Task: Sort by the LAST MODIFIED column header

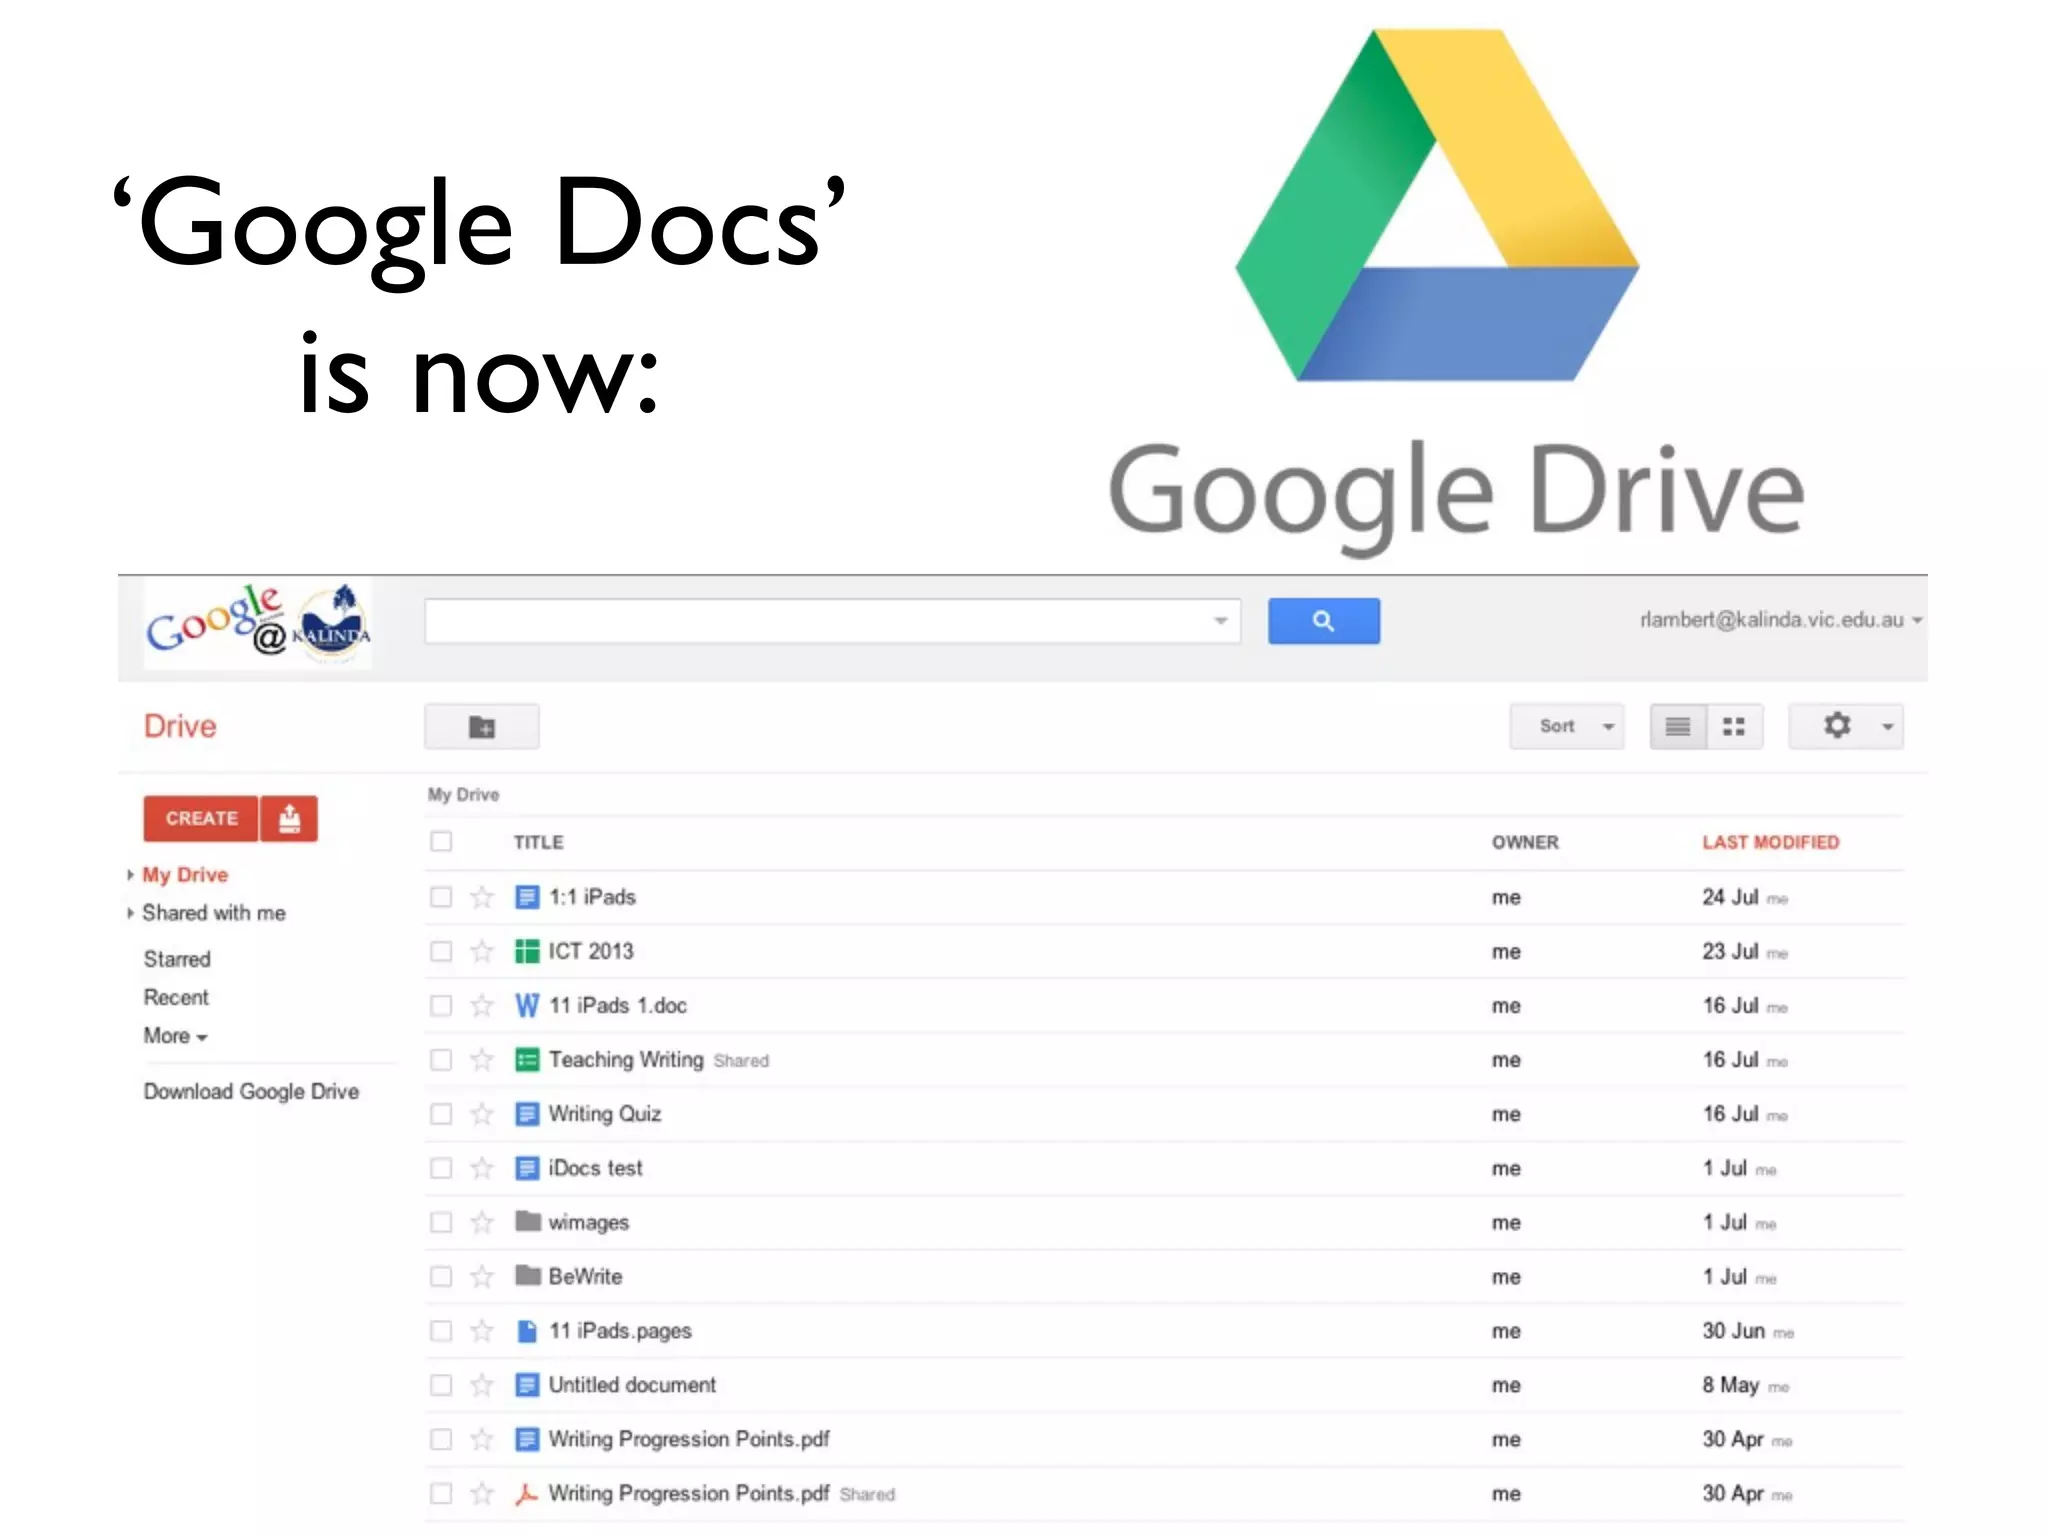Action: [x=1771, y=842]
